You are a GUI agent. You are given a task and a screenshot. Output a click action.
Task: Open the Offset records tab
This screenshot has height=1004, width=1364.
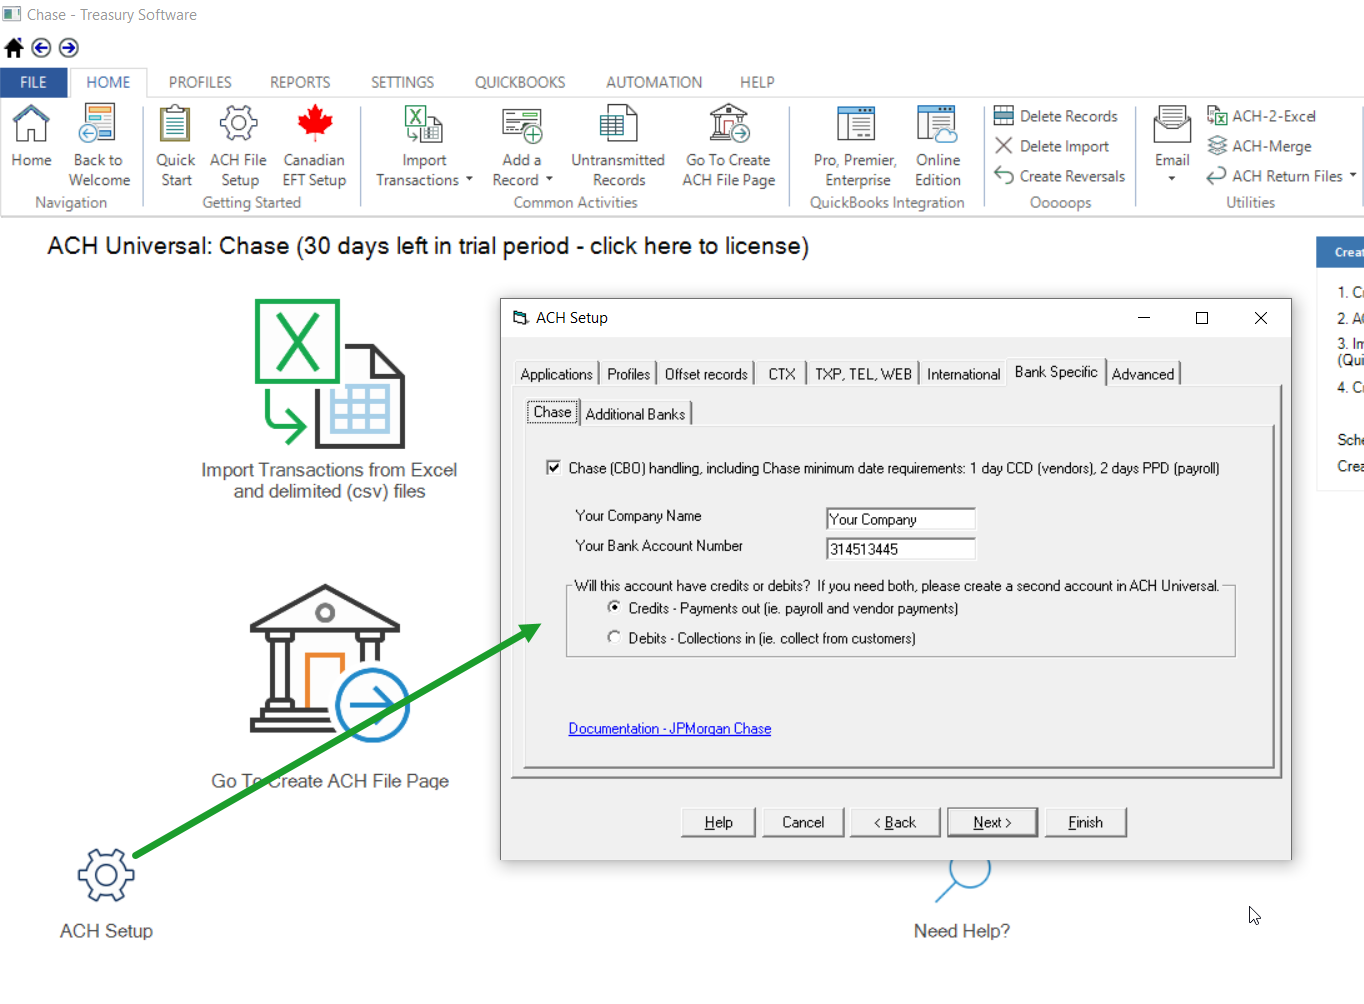(706, 374)
